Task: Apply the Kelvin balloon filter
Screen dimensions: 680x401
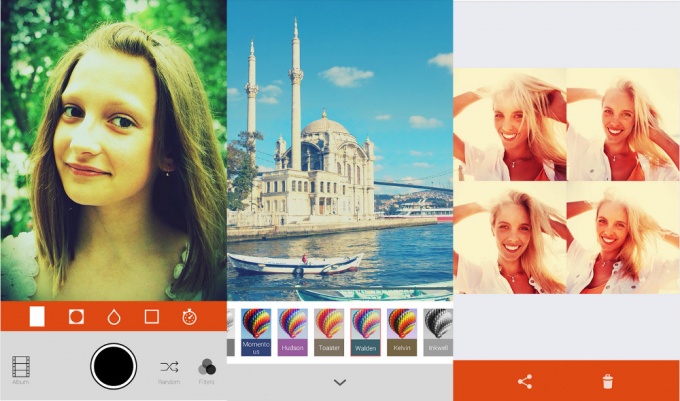Action: click(402, 332)
